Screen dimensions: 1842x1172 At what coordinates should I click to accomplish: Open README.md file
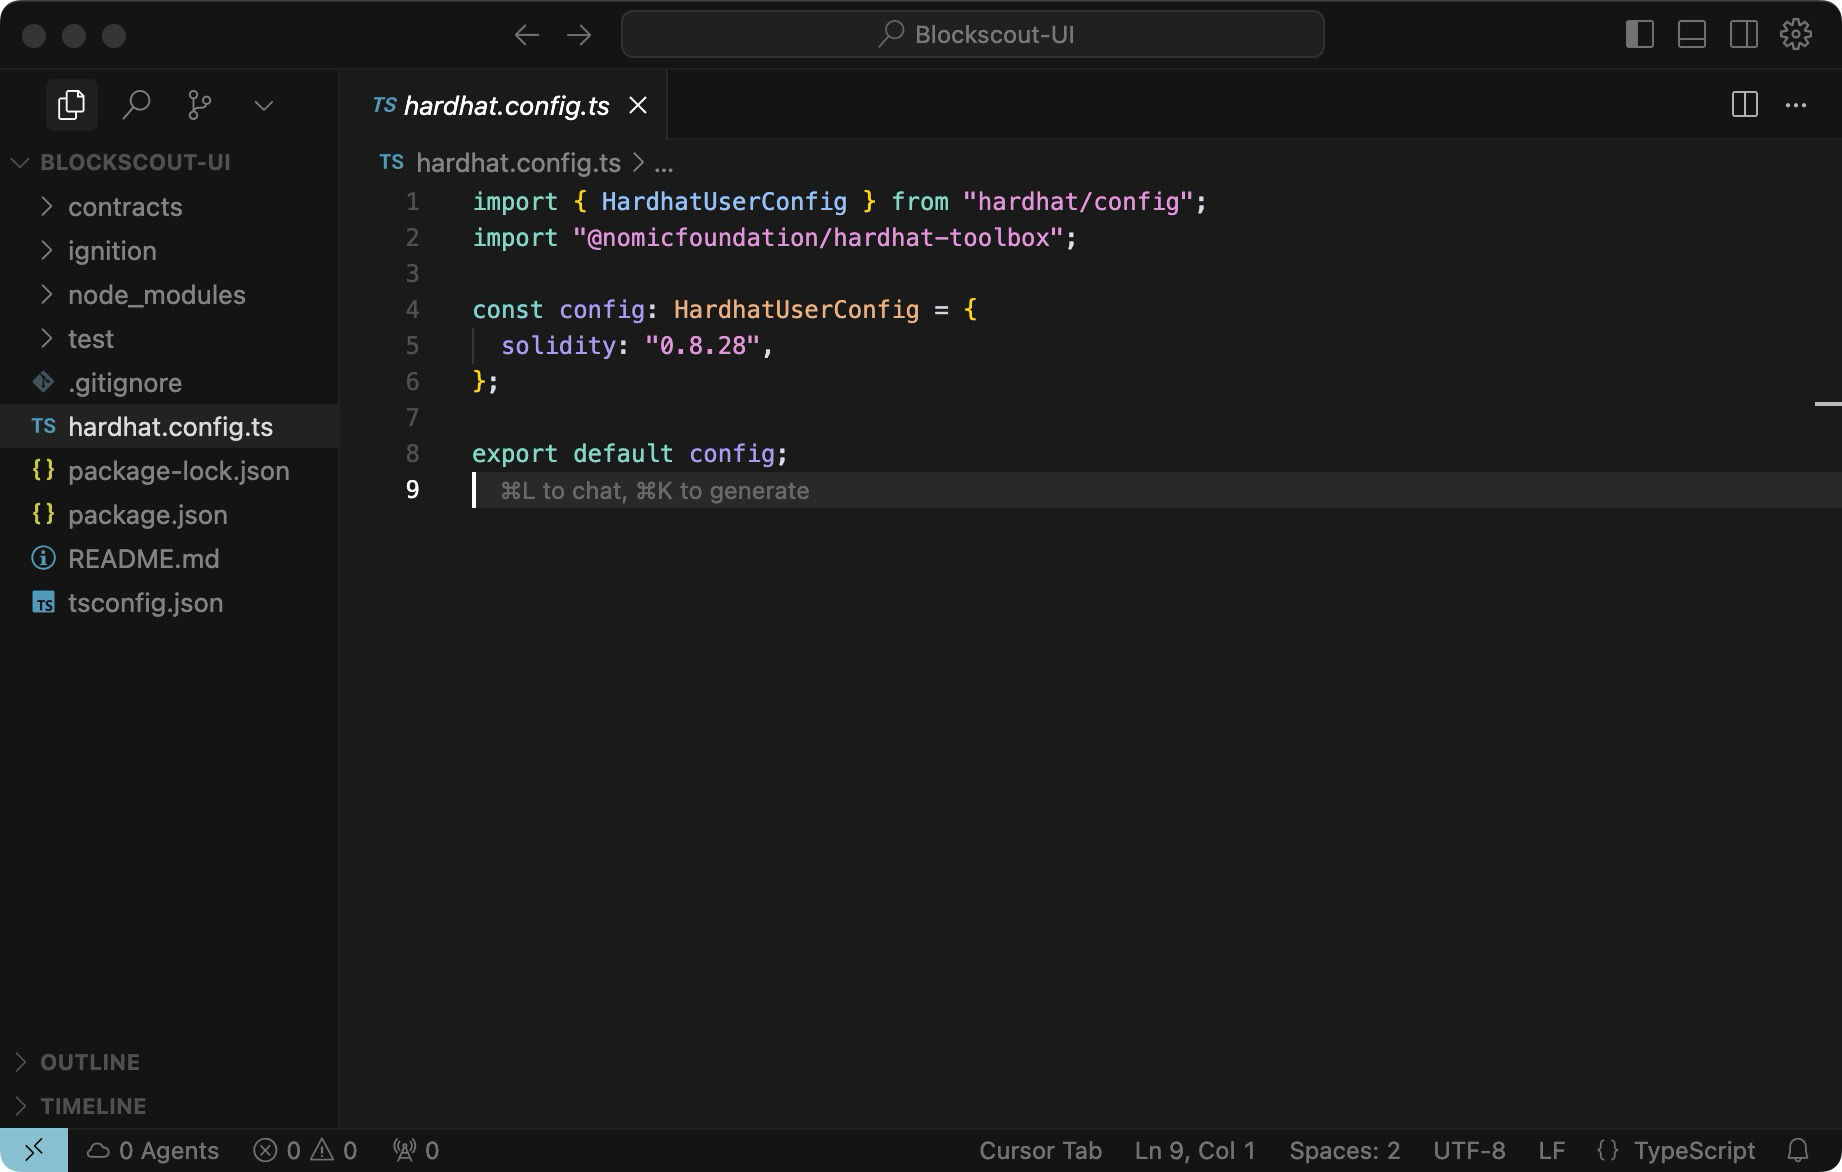tap(169, 559)
